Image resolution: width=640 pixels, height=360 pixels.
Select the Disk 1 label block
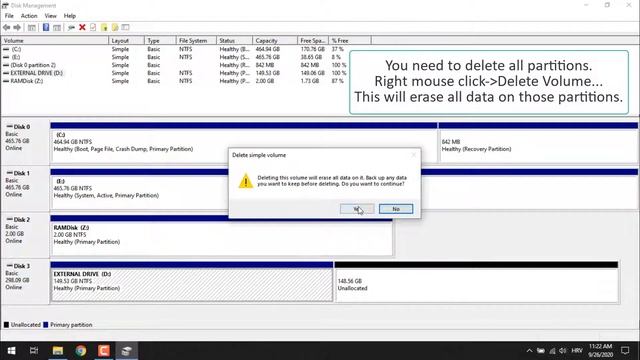coord(25,188)
